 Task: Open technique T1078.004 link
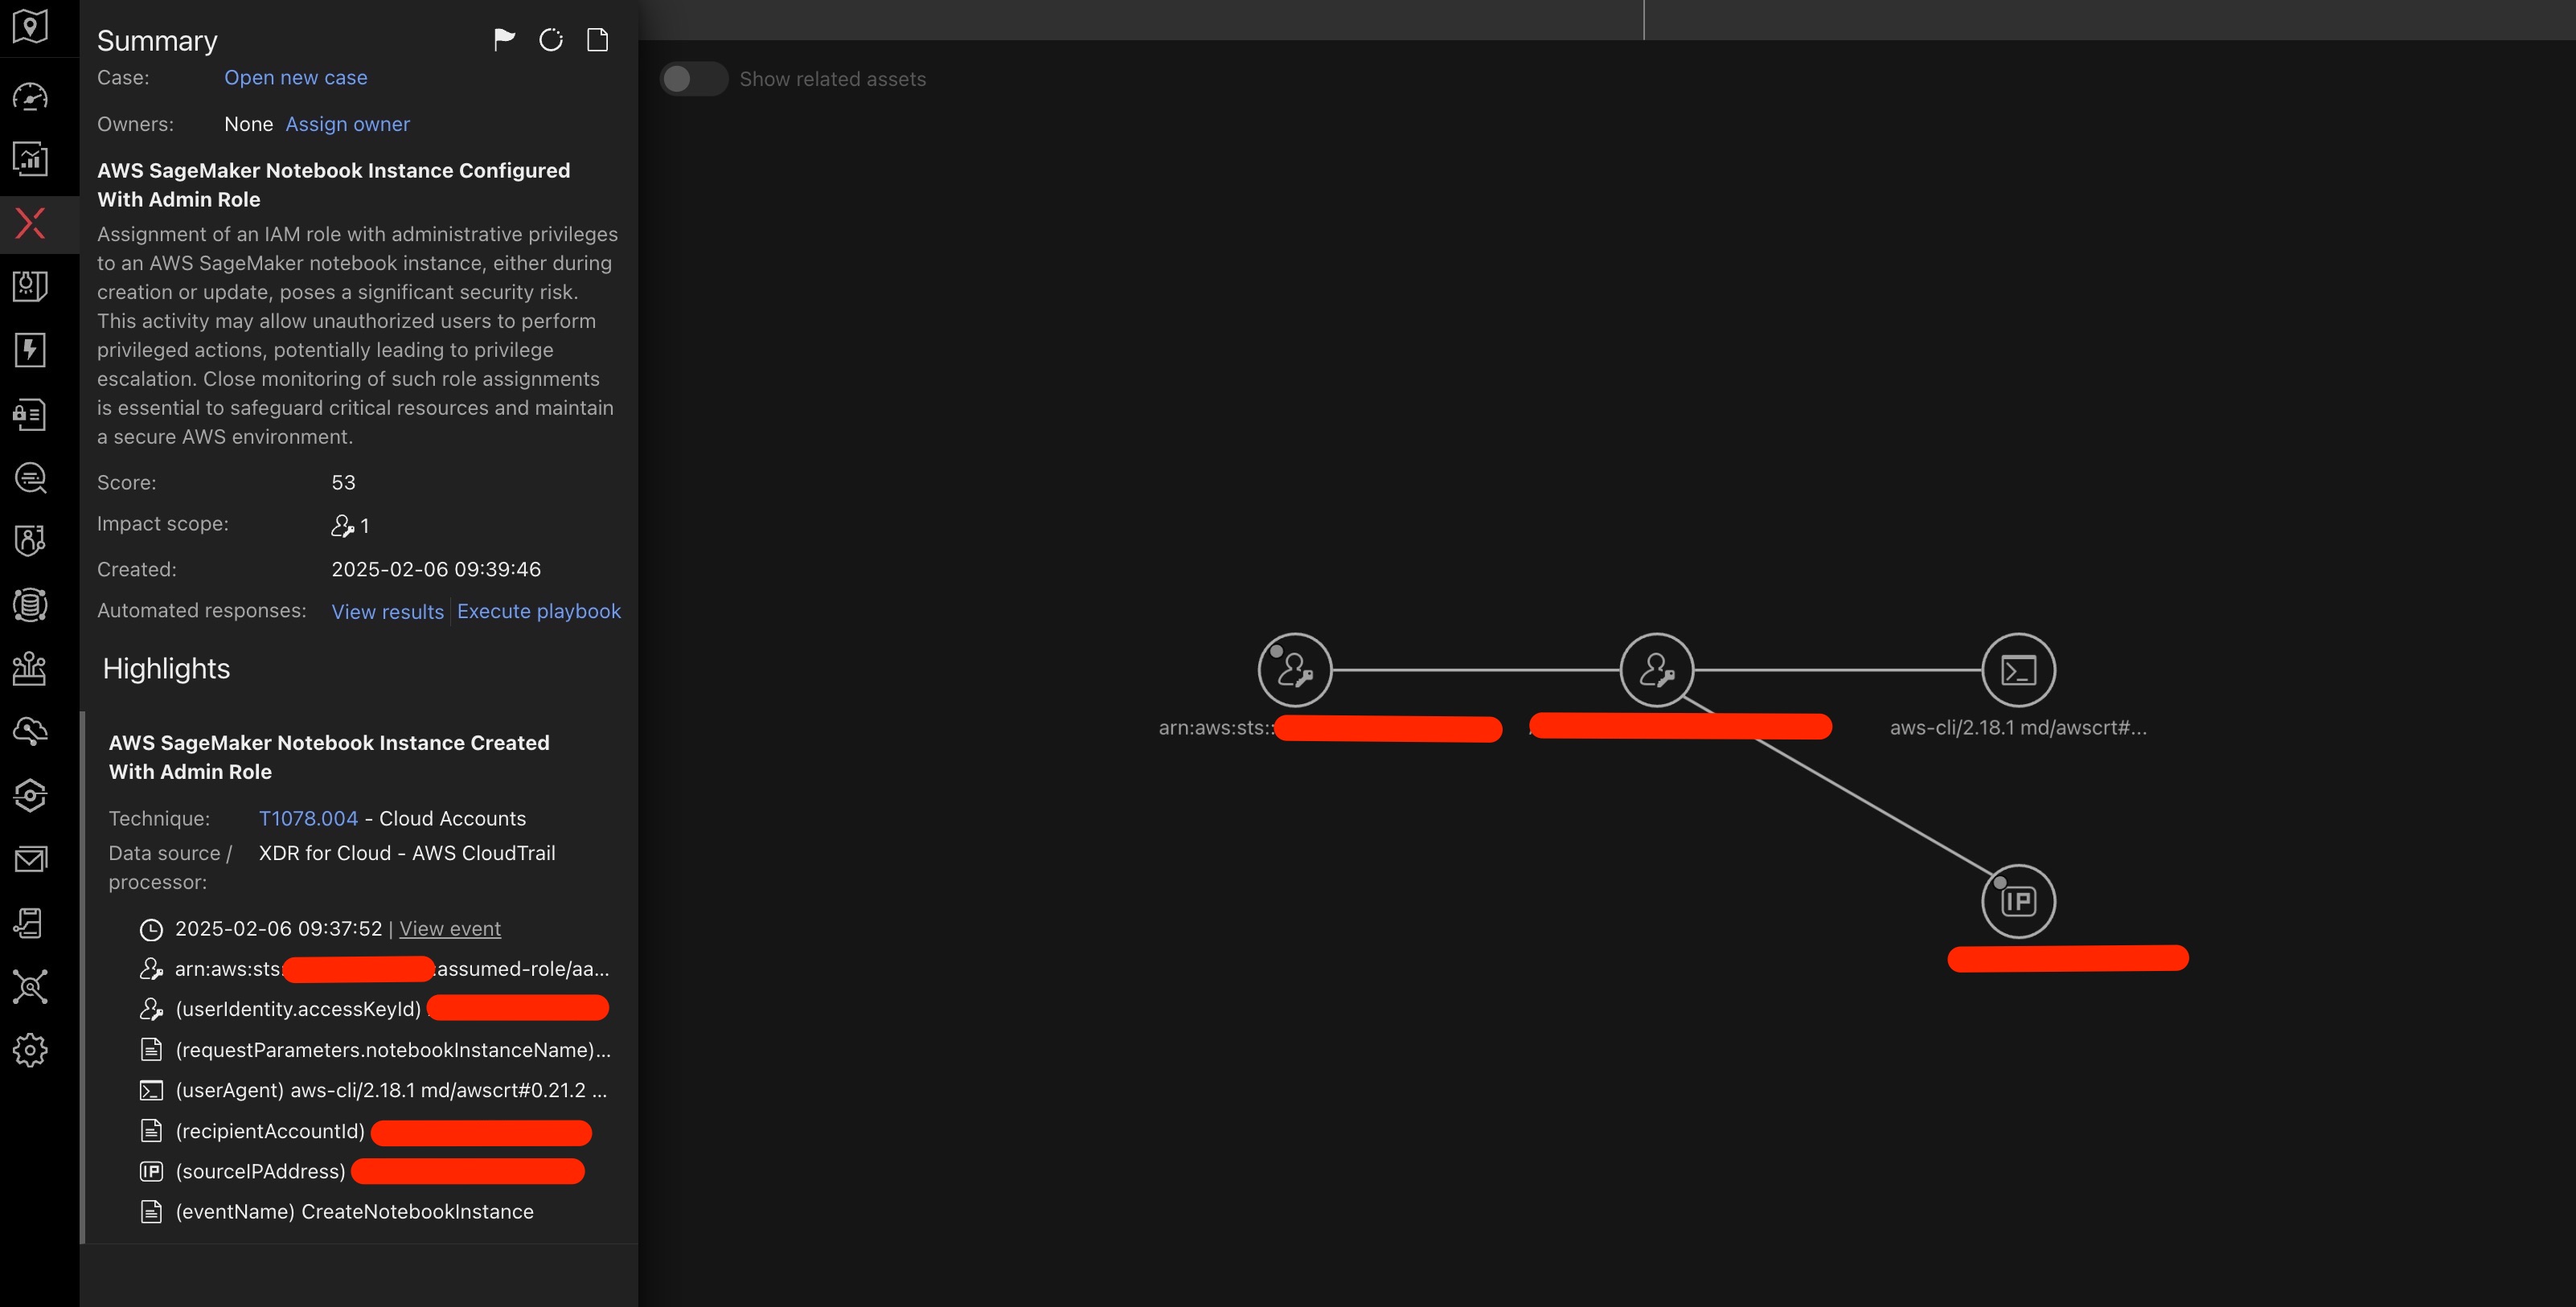308,818
